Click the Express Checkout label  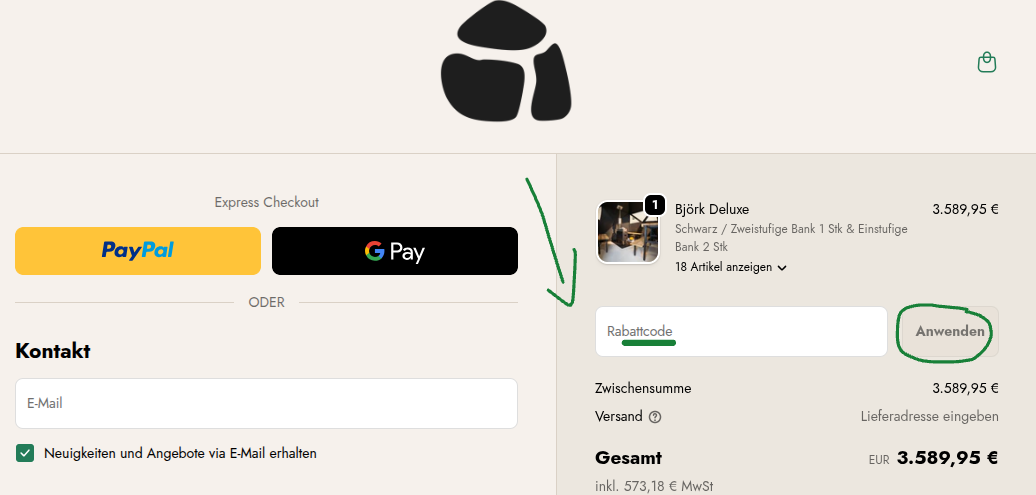coord(266,202)
